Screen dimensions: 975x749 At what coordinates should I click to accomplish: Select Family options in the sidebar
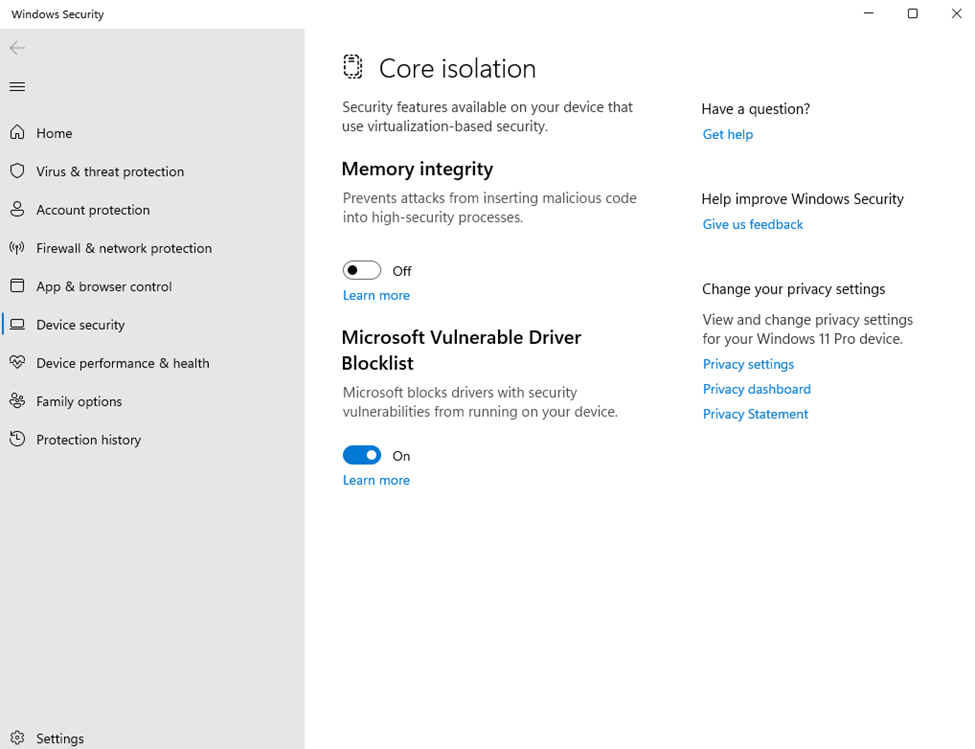pos(79,402)
